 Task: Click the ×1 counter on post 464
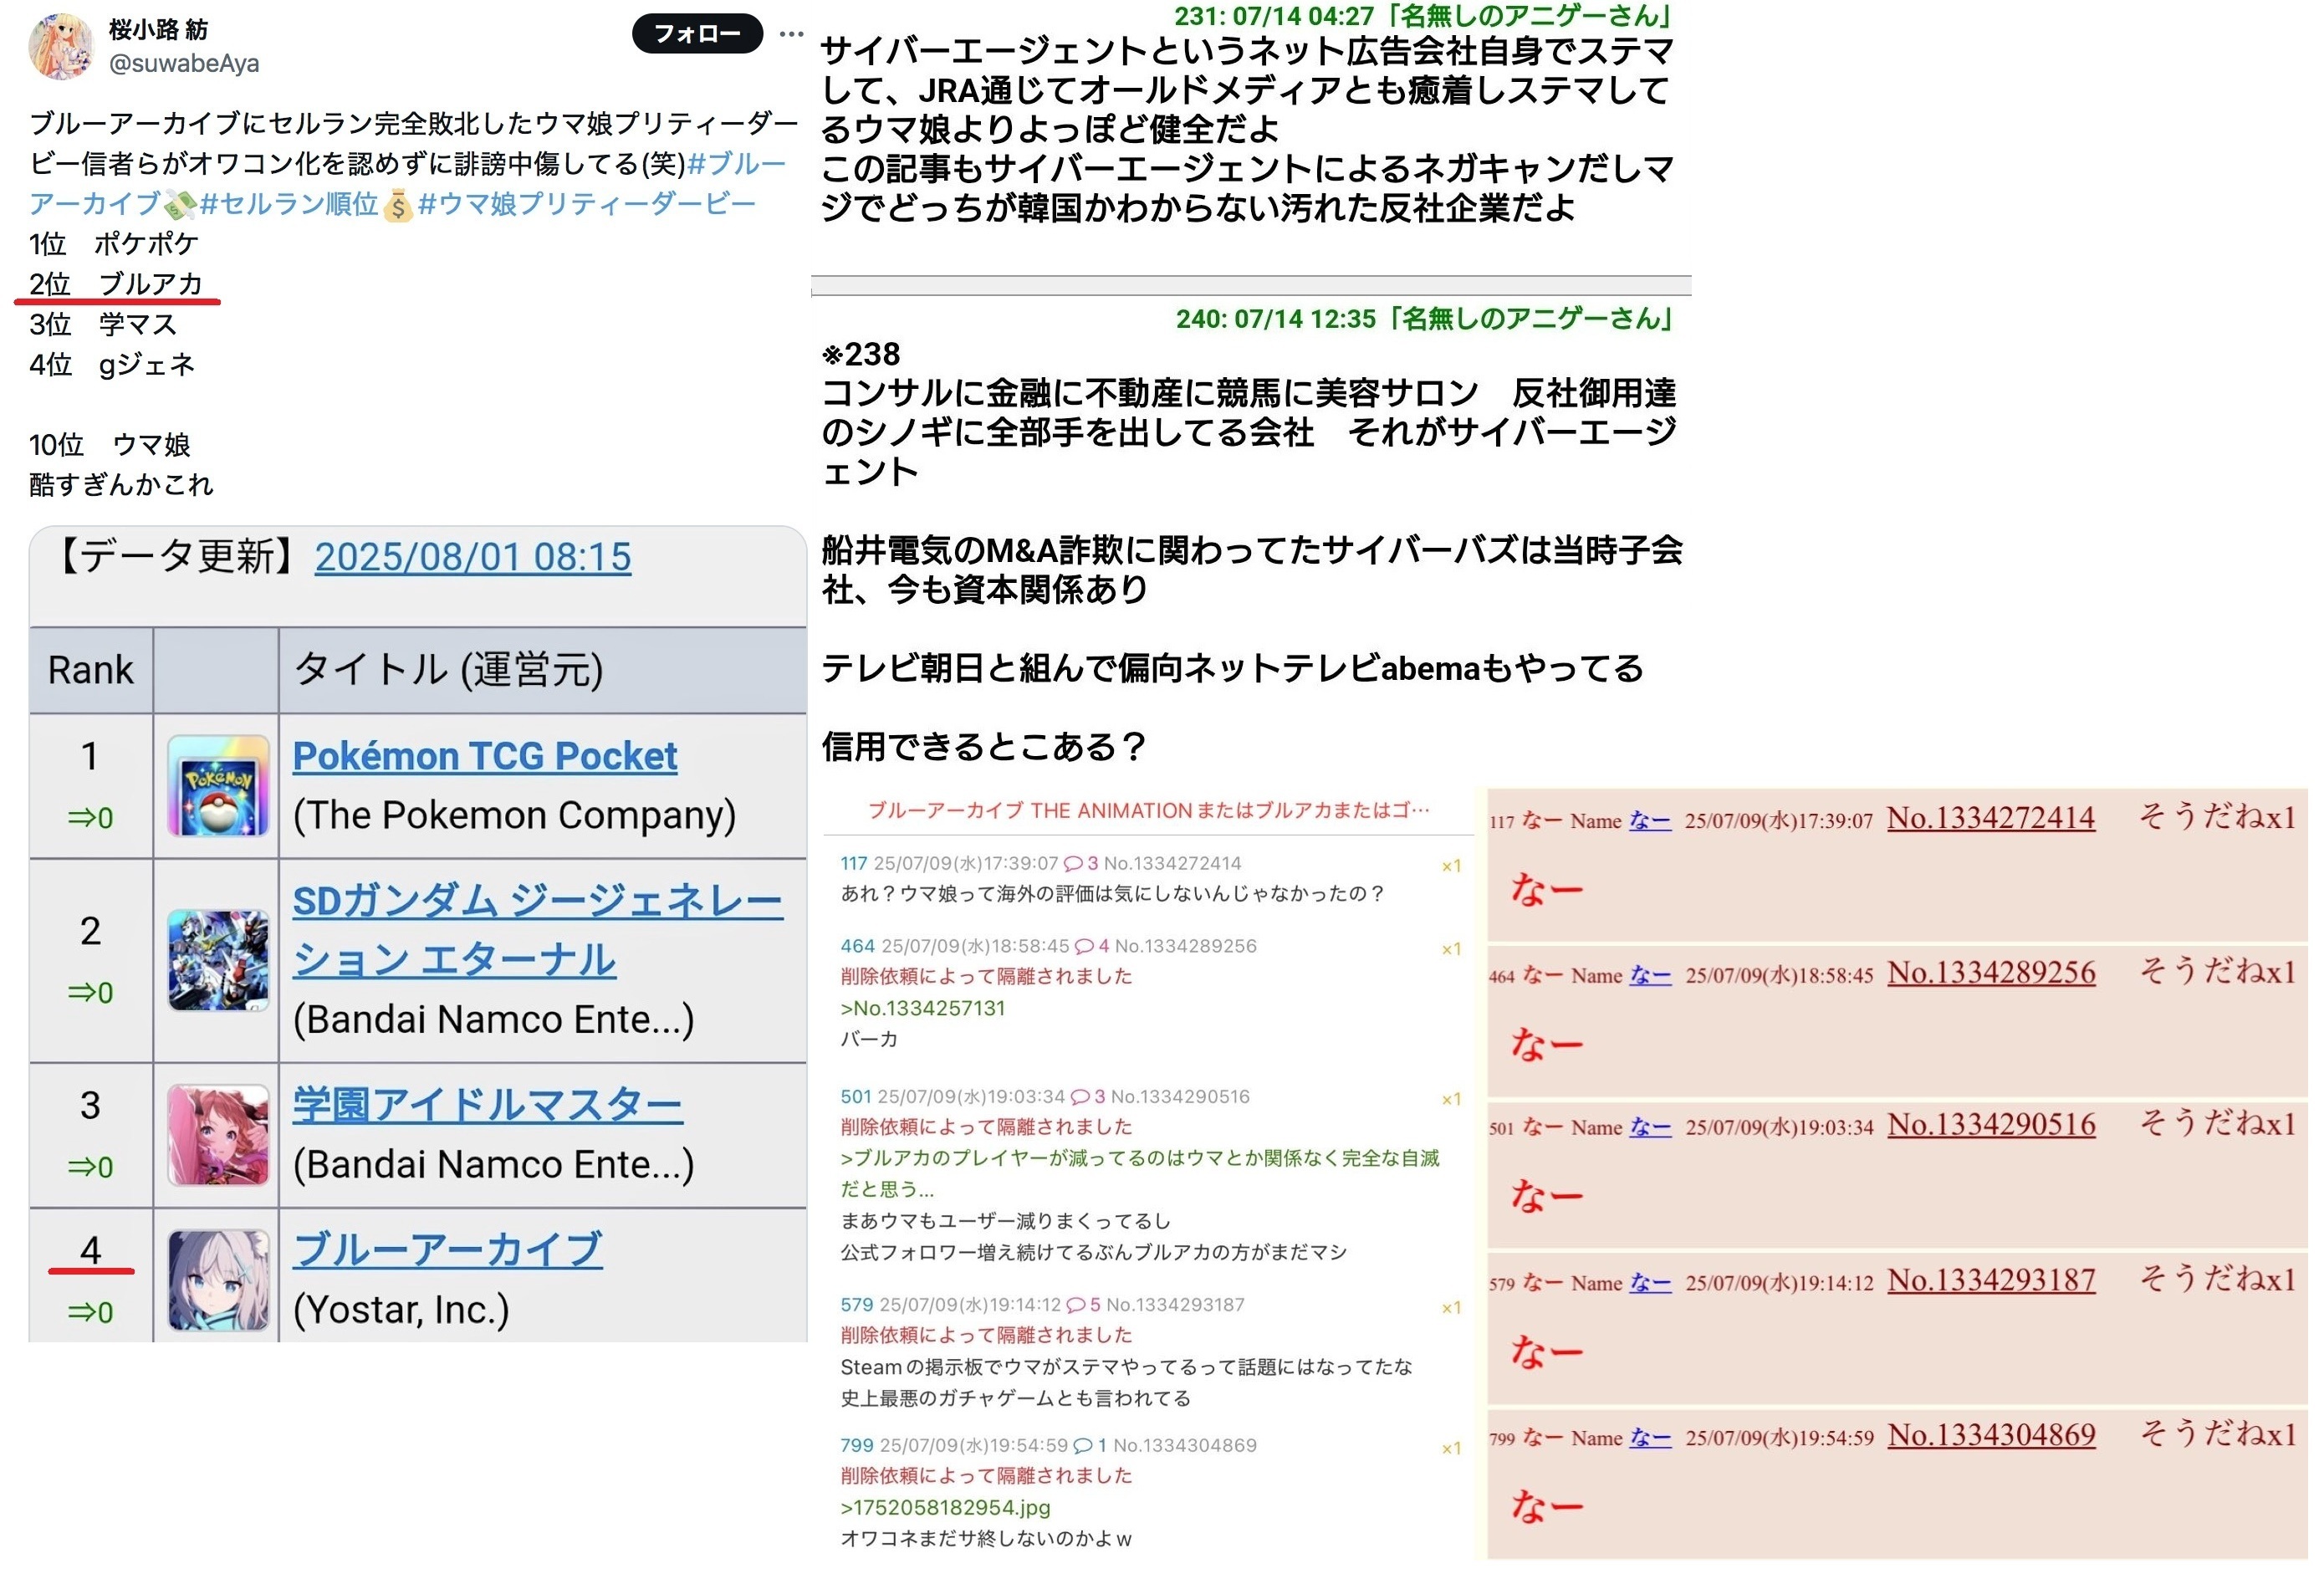1451,949
